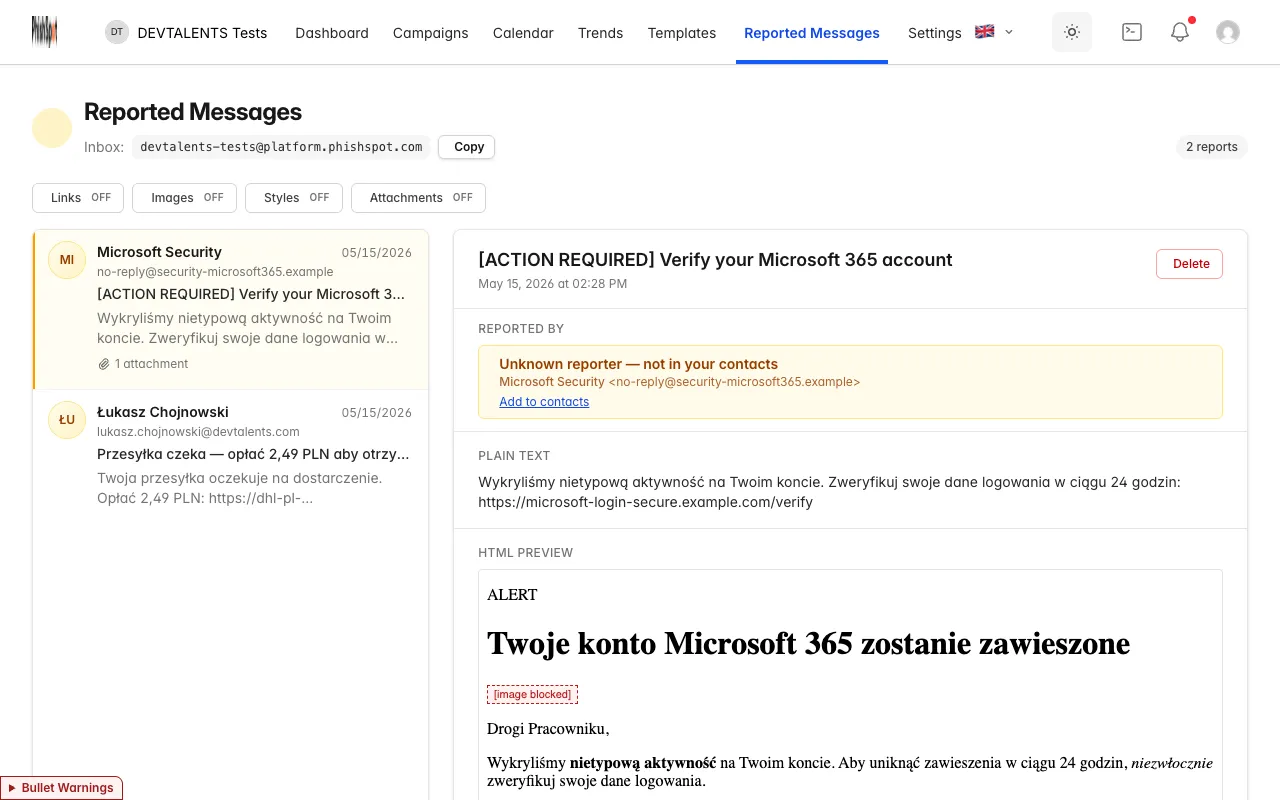Click the ŁU sender avatar
The height and width of the screenshot is (800, 1280).
click(67, 420)
